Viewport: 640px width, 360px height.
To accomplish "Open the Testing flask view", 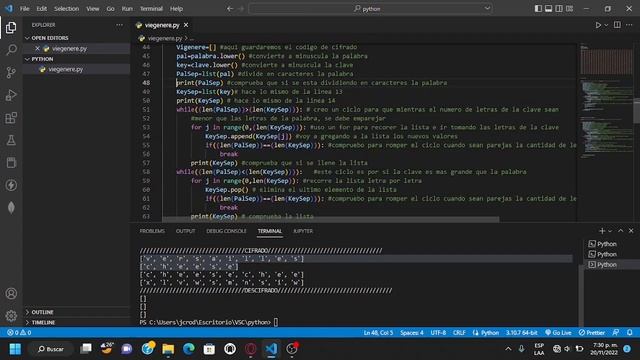I will coord(11,140).
